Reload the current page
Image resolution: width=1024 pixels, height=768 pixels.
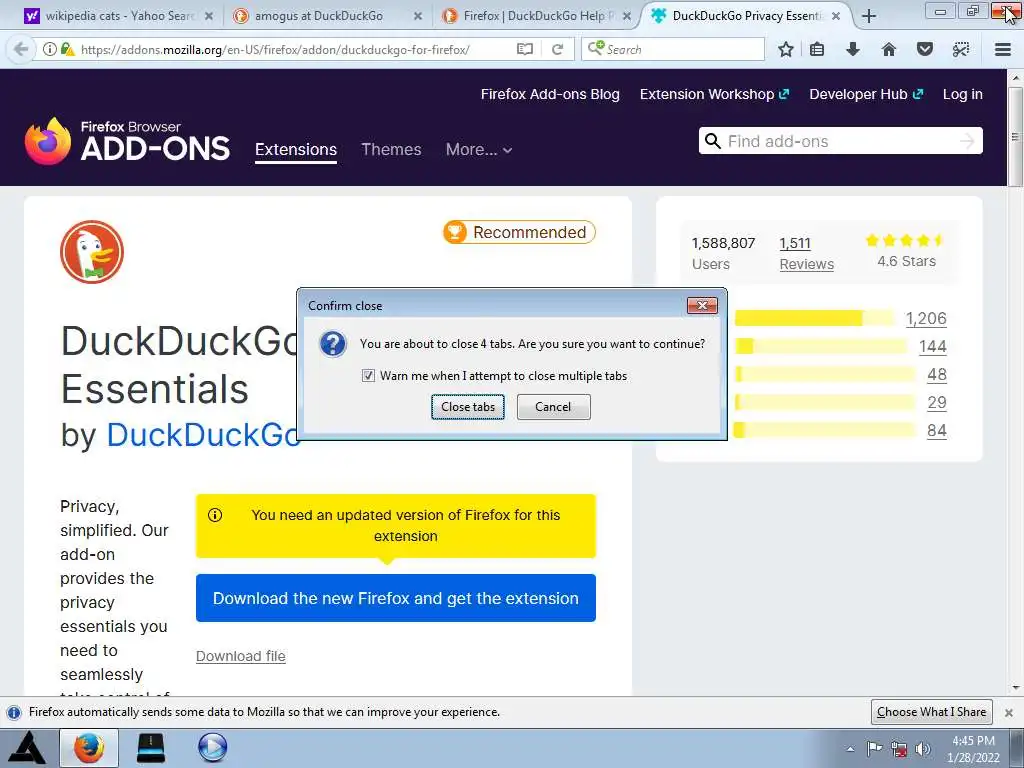tap(558, 50)
